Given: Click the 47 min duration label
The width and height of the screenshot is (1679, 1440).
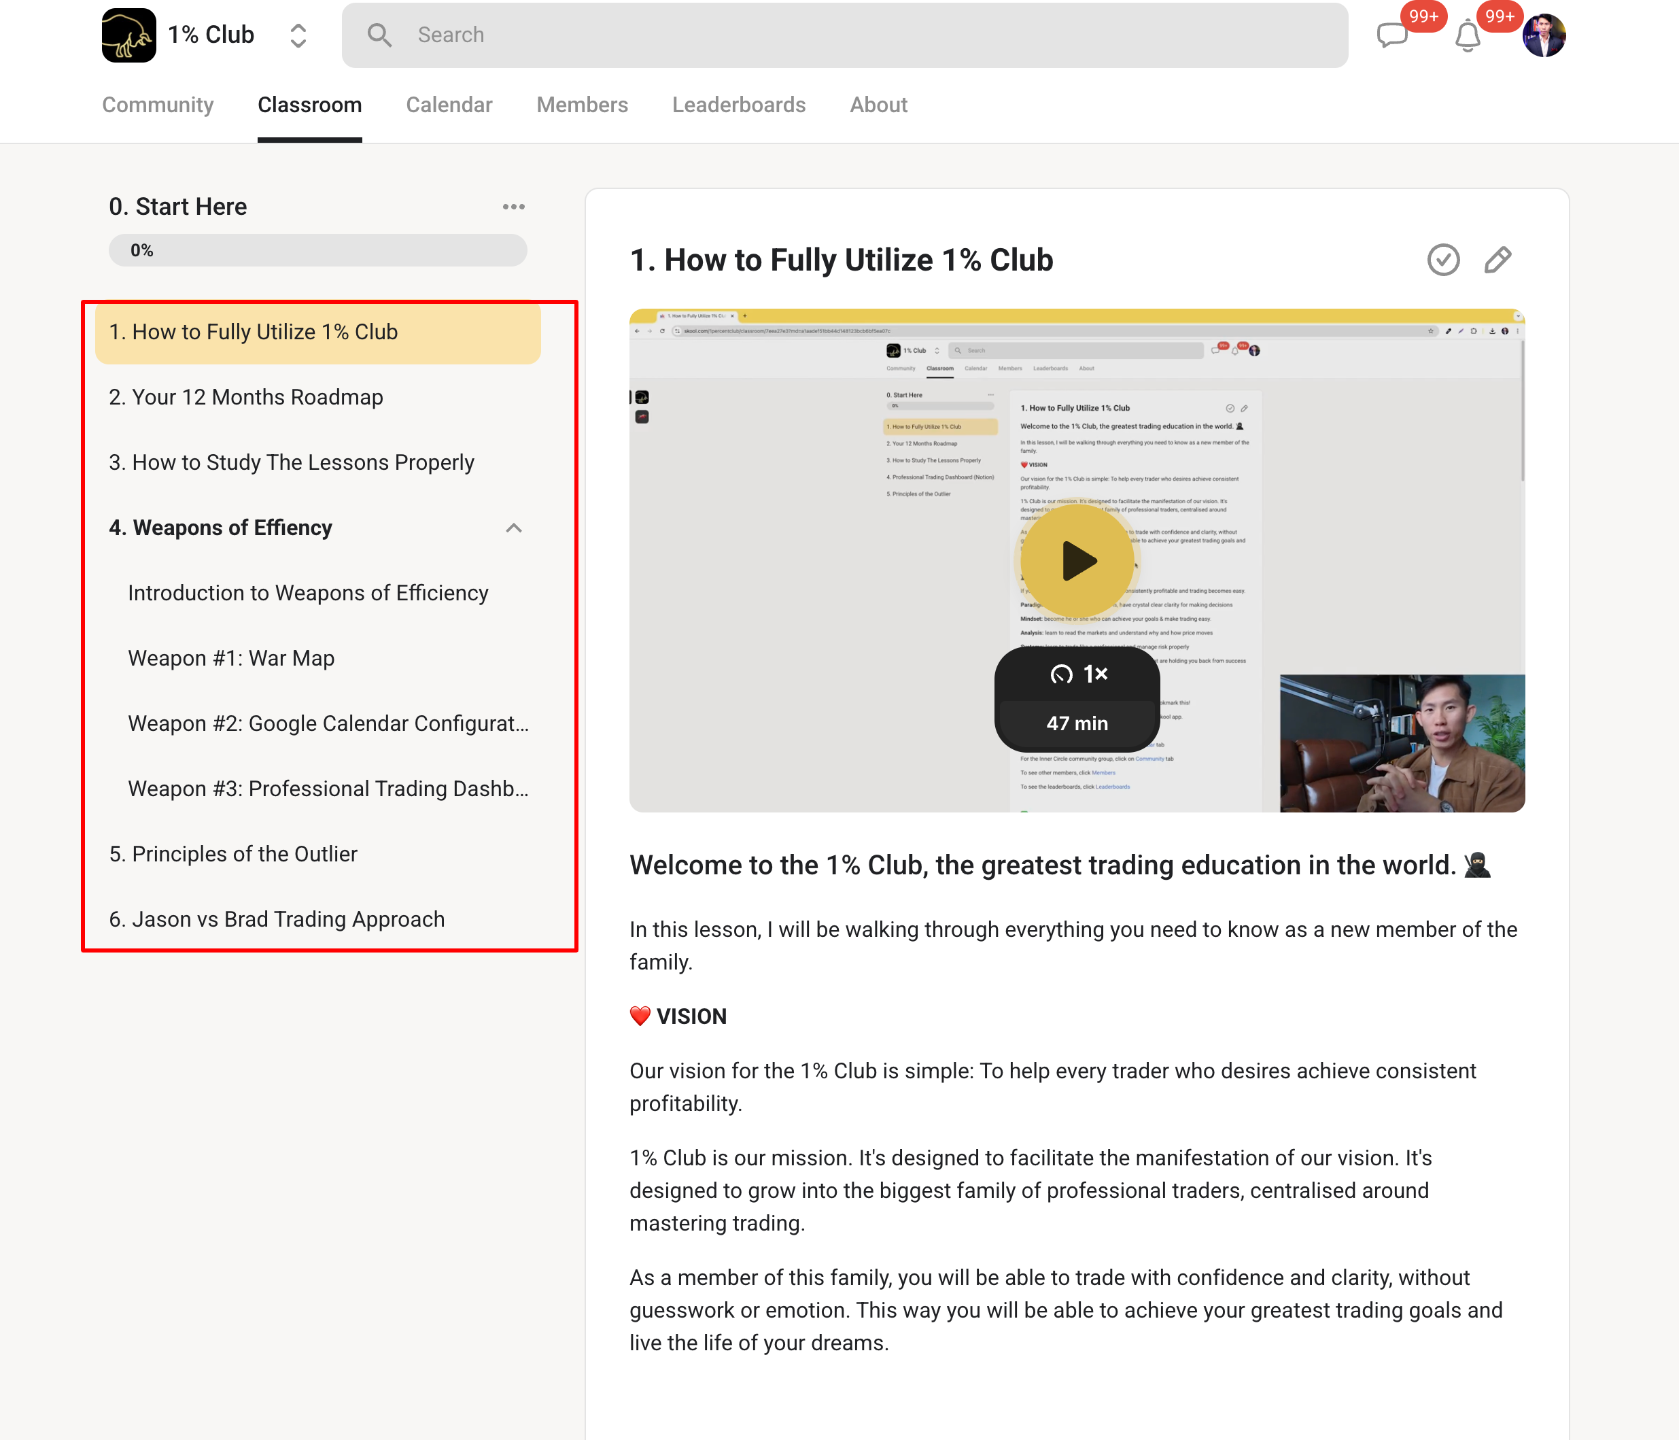Looking at the screenshot, I should click(1078, 723).
